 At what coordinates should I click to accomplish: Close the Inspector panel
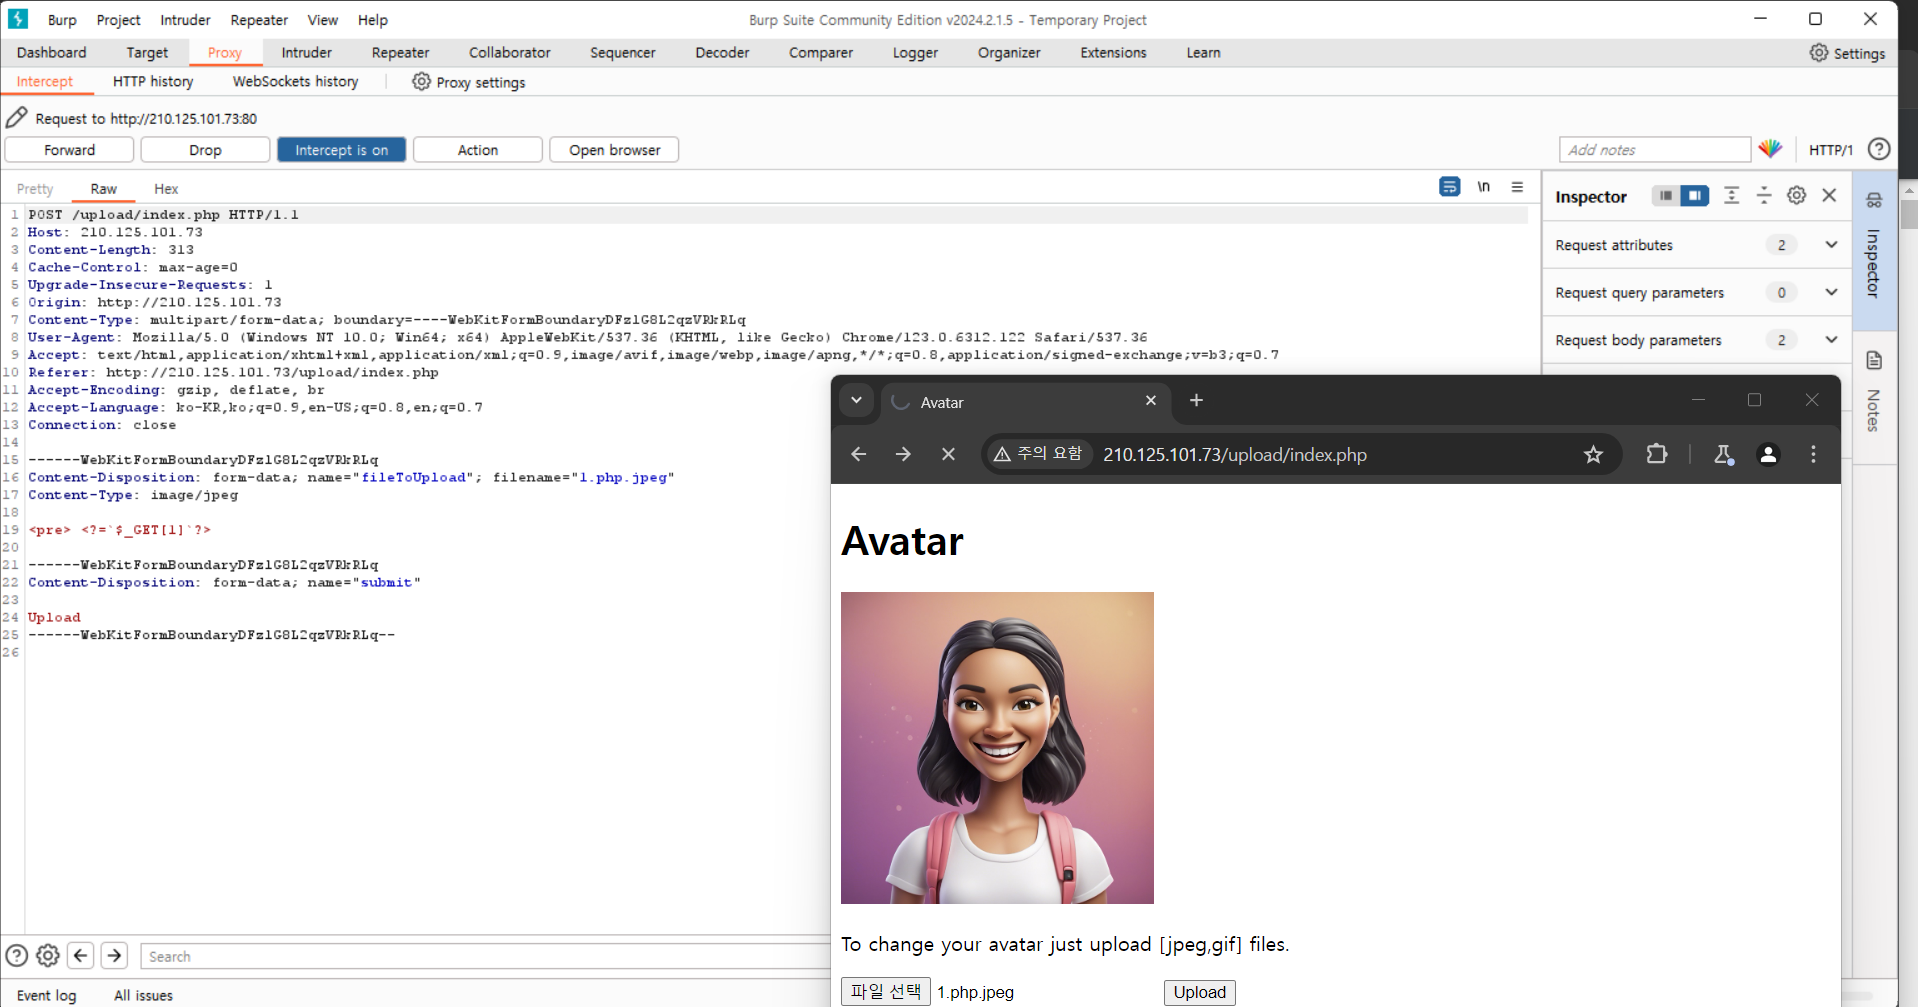click(x=1829, y=196)
